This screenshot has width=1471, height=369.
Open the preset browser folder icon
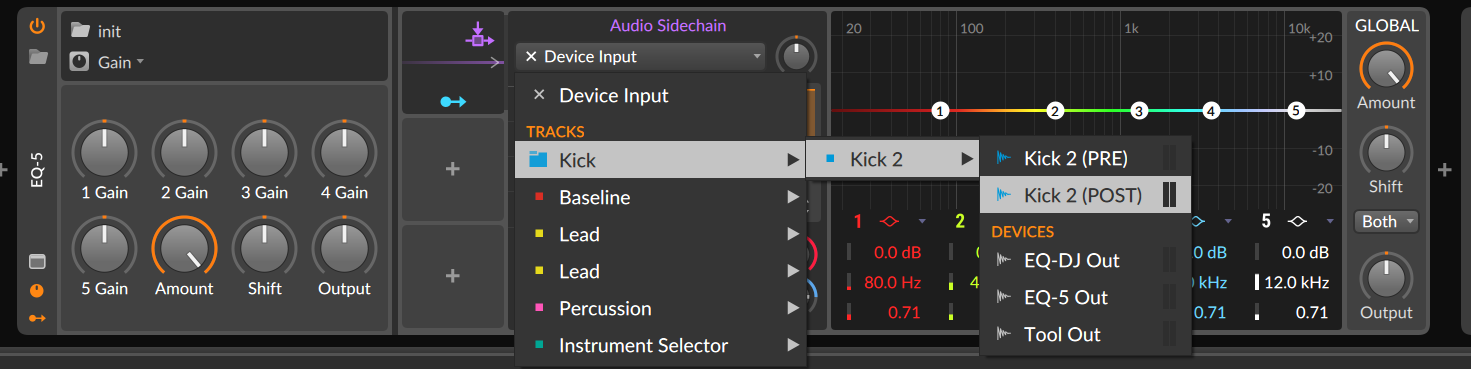(38, 57)
